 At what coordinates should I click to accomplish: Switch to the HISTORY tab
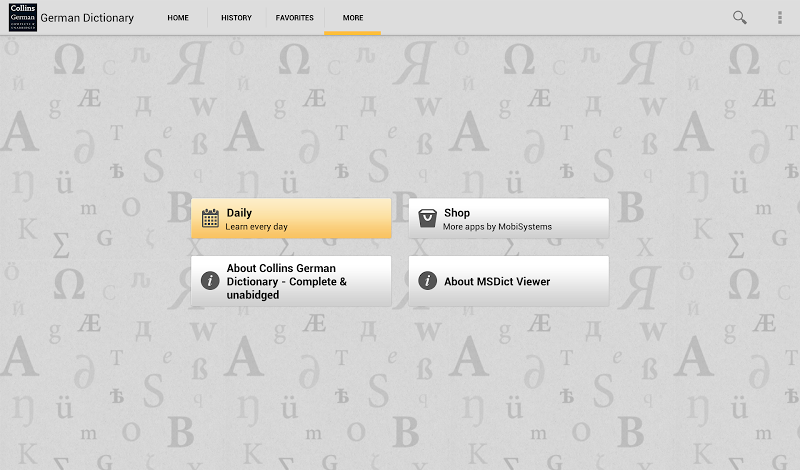236,18
